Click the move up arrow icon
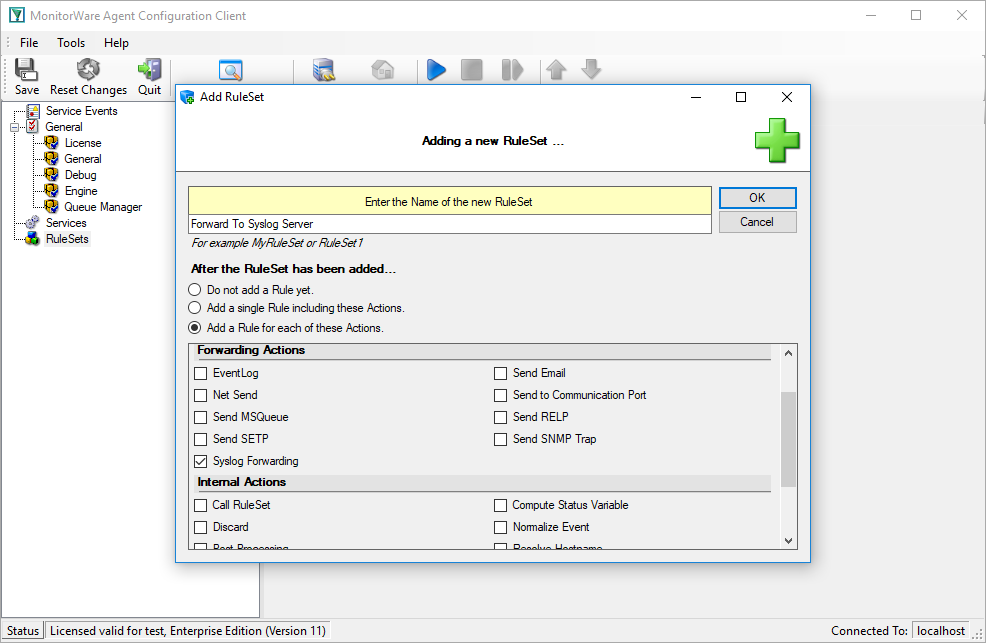 click(x=556, y=70)
